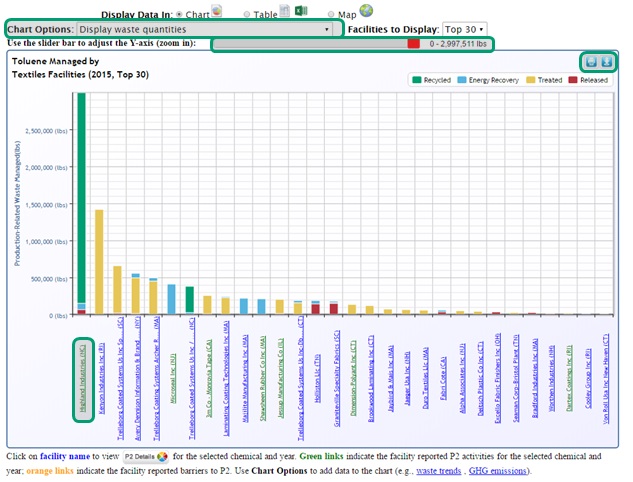
Task: Click the print chart icon button
Action: [x=592, y=62]
